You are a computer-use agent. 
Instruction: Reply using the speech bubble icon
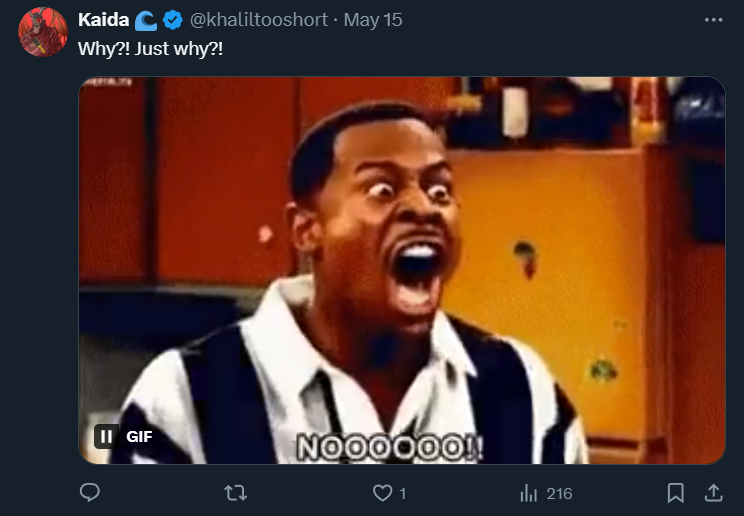click(x=90, y=493)
